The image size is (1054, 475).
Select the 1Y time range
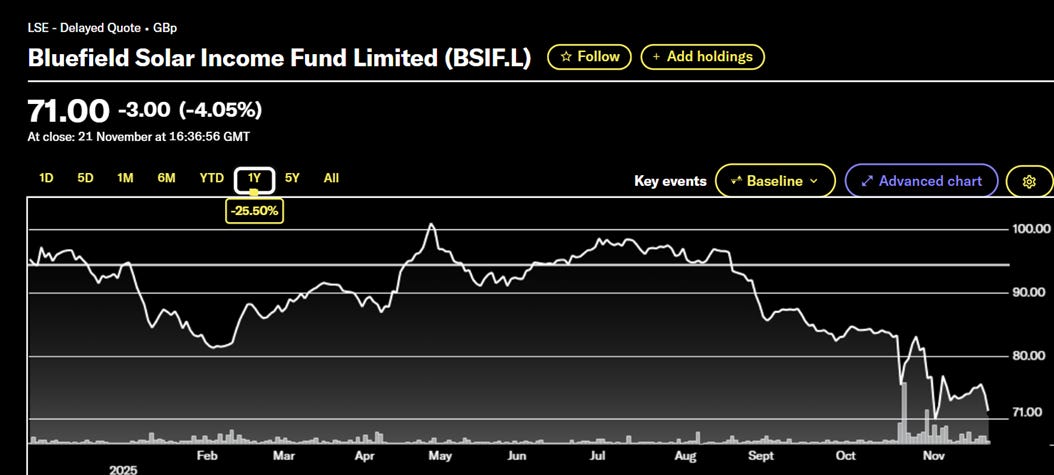pyautogui.click(x=254, y=179)
